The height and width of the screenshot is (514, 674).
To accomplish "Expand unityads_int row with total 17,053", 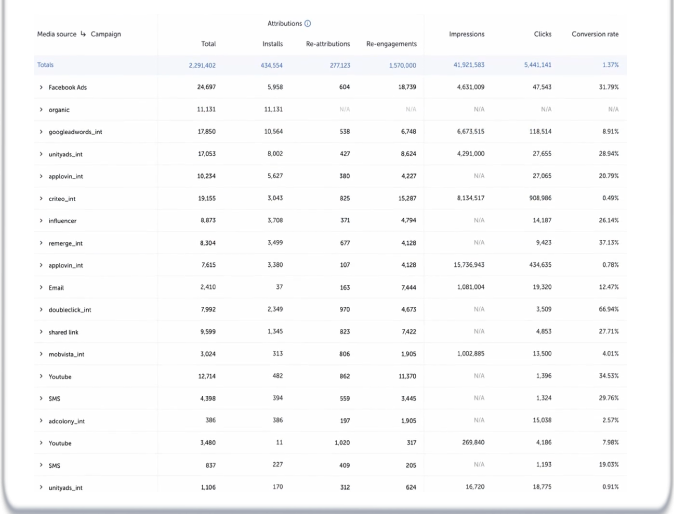I will [41, 154].
